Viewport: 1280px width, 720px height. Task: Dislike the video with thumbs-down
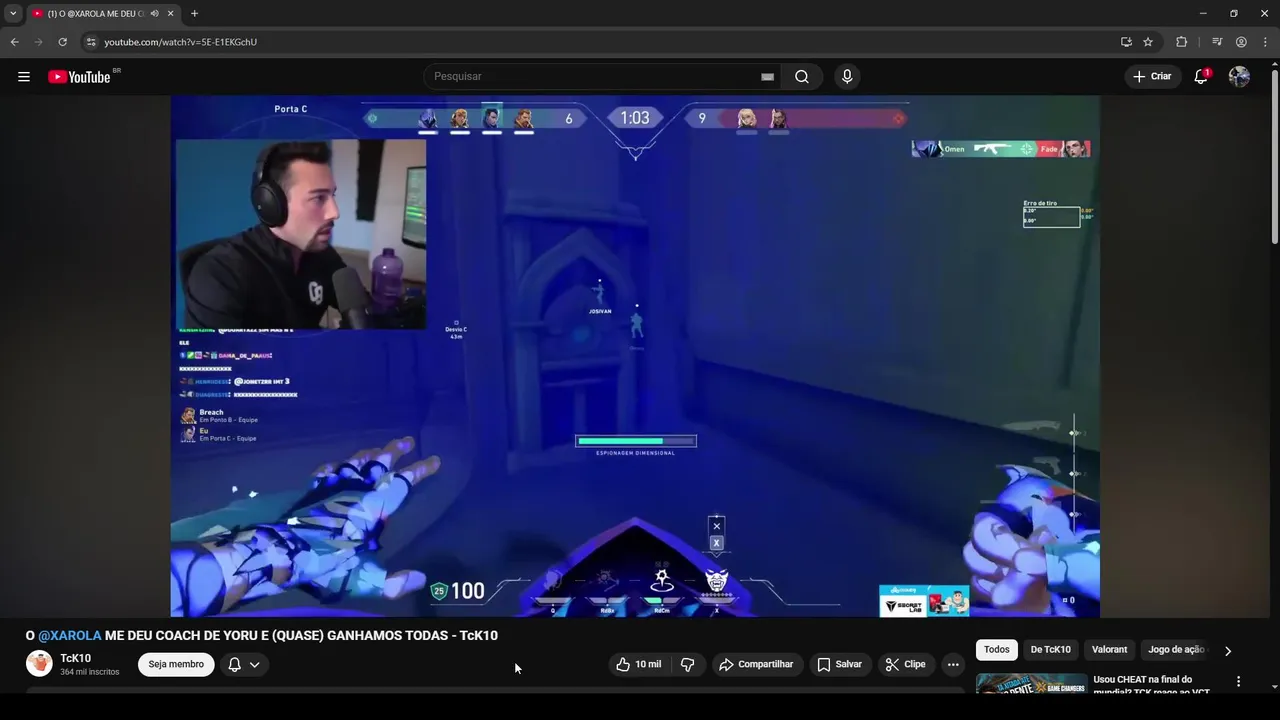(x=688, y=664)
